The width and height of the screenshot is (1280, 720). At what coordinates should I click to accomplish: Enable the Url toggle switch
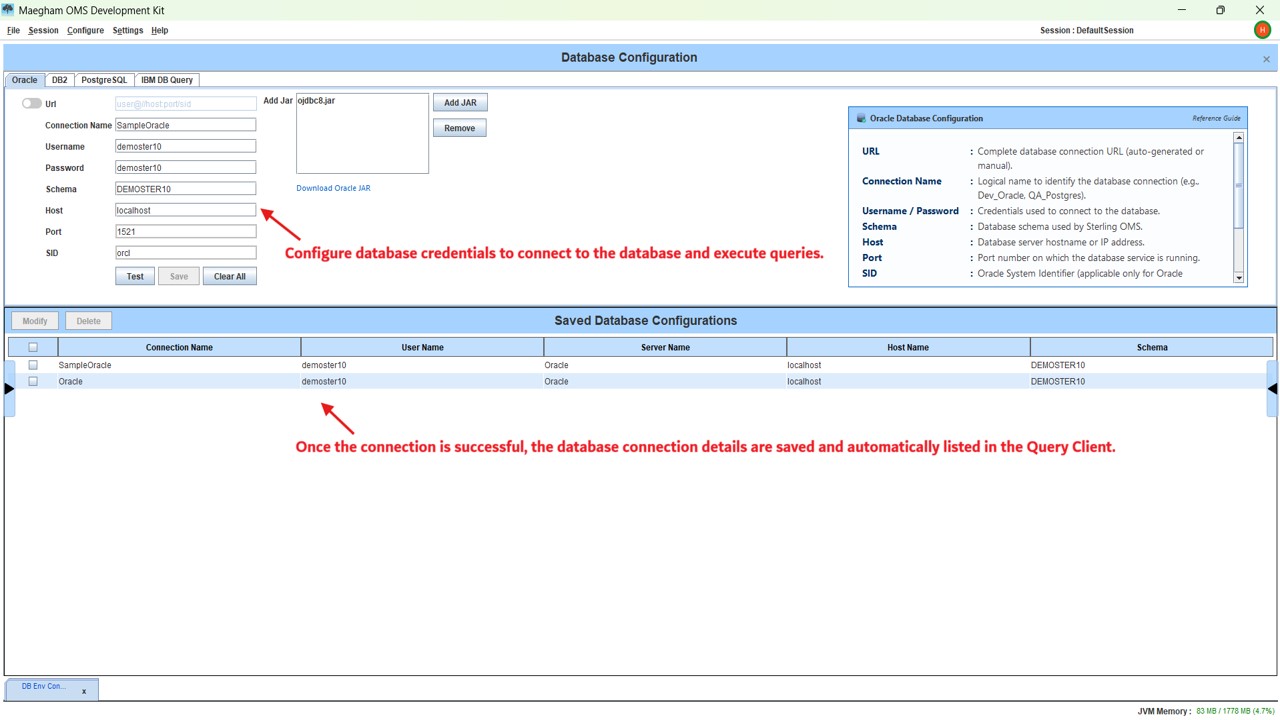coord(31,103)
